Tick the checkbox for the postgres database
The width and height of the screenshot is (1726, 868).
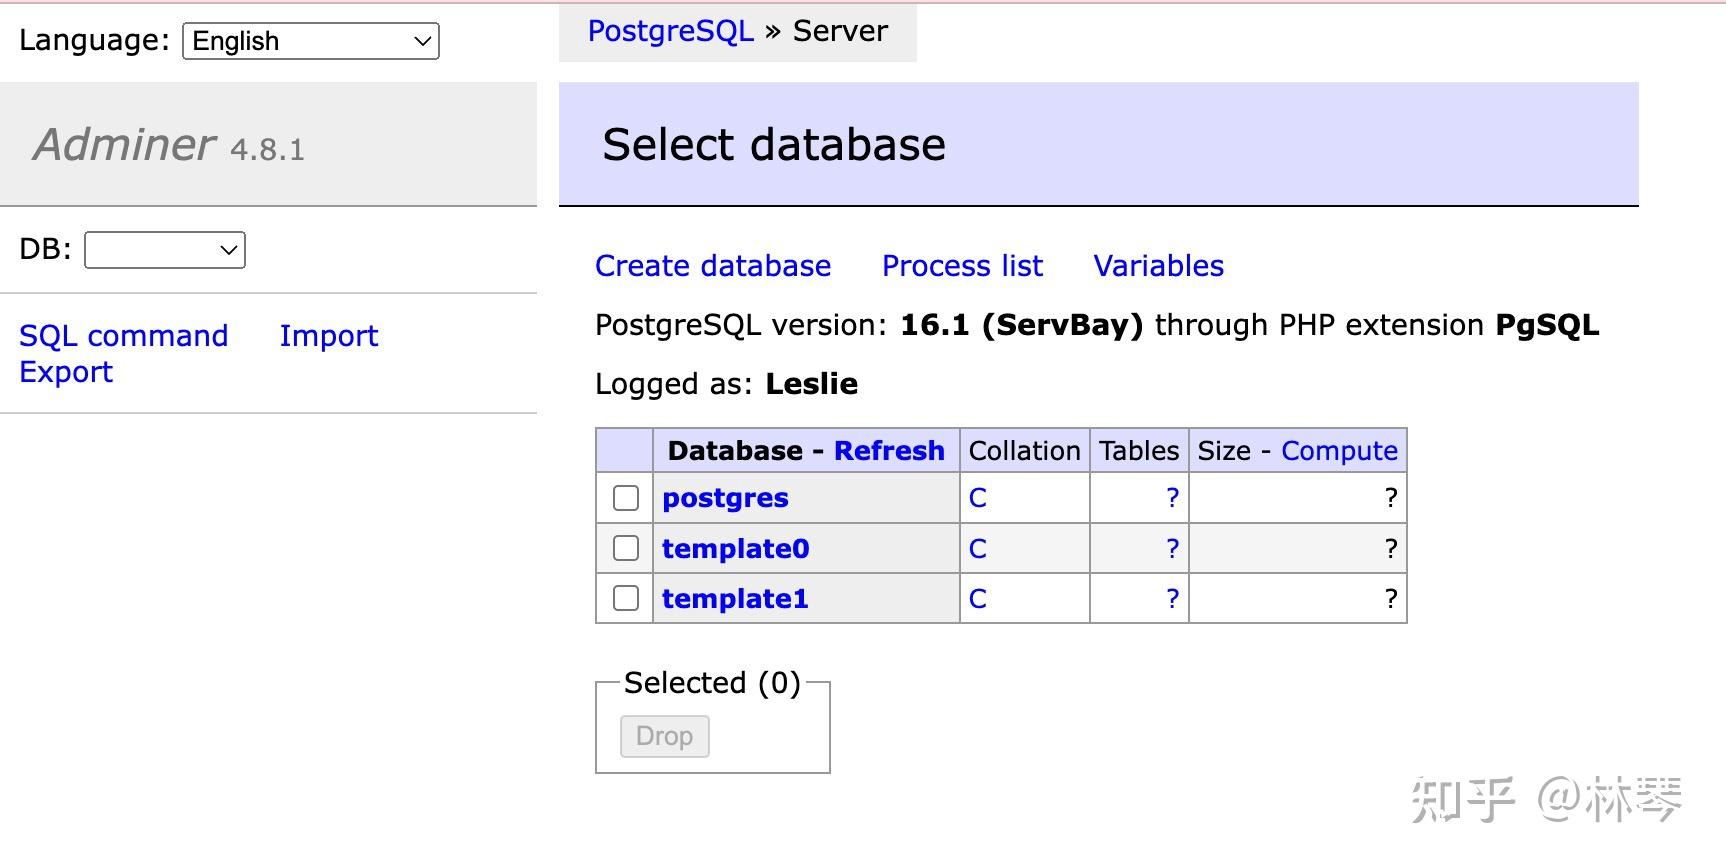tap(626, 498)
